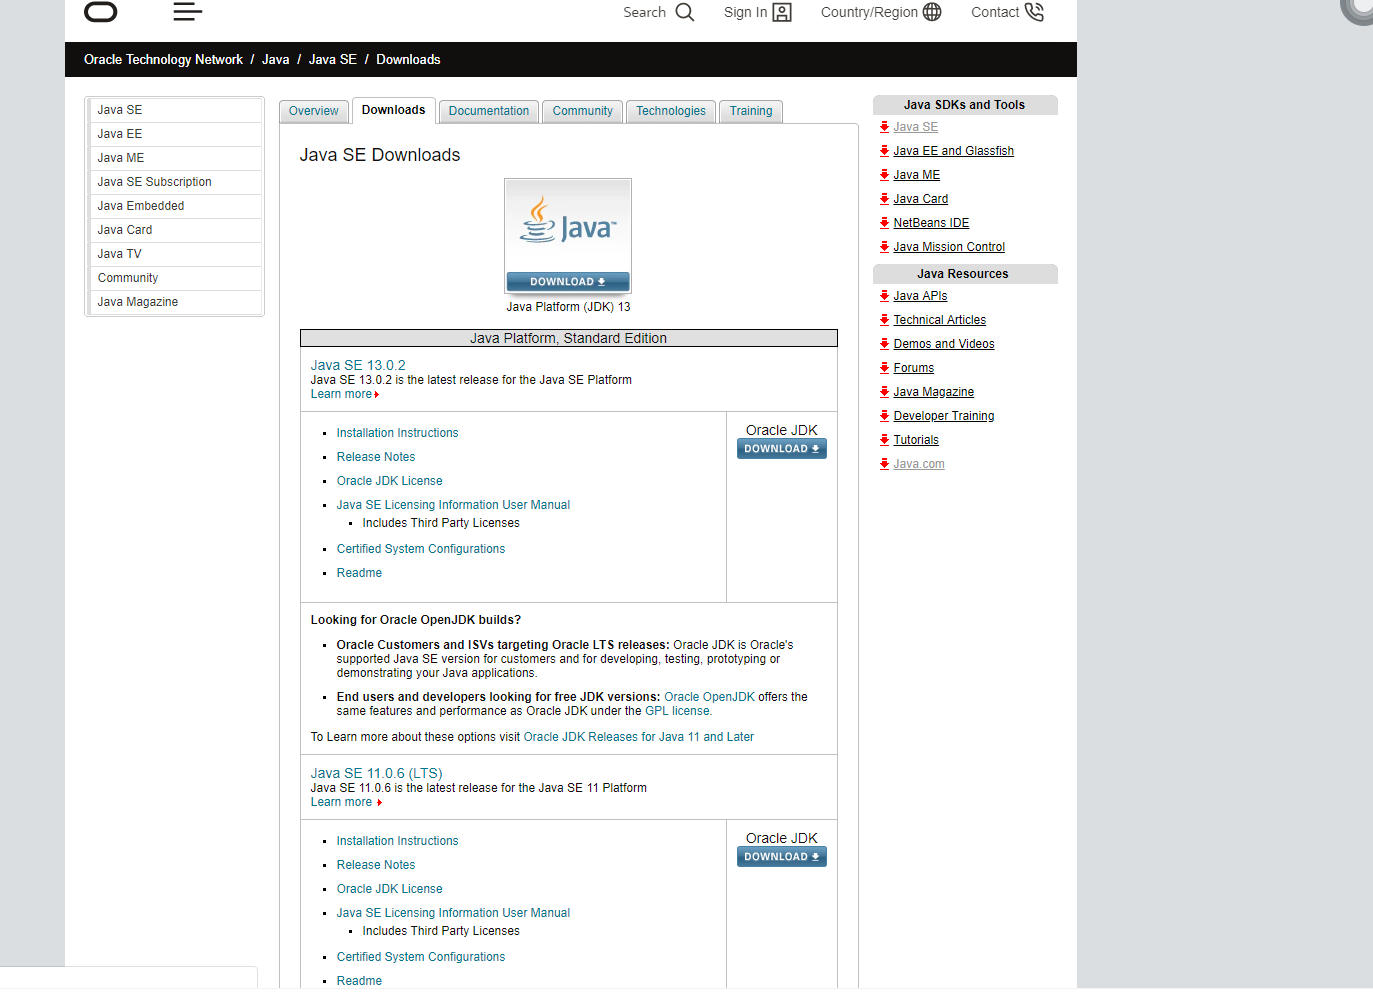Click Oracle JDK DOWNLOAD for Java SE 11.0.6
Viewport: 1373px width, 993px height.
click(782, 857)
